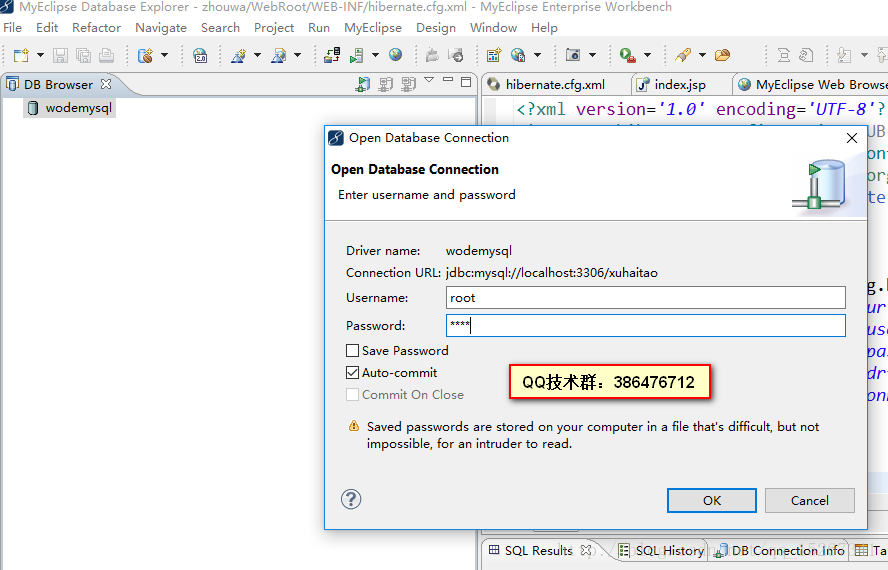Open the Search menu

click(x=220, y=28)
